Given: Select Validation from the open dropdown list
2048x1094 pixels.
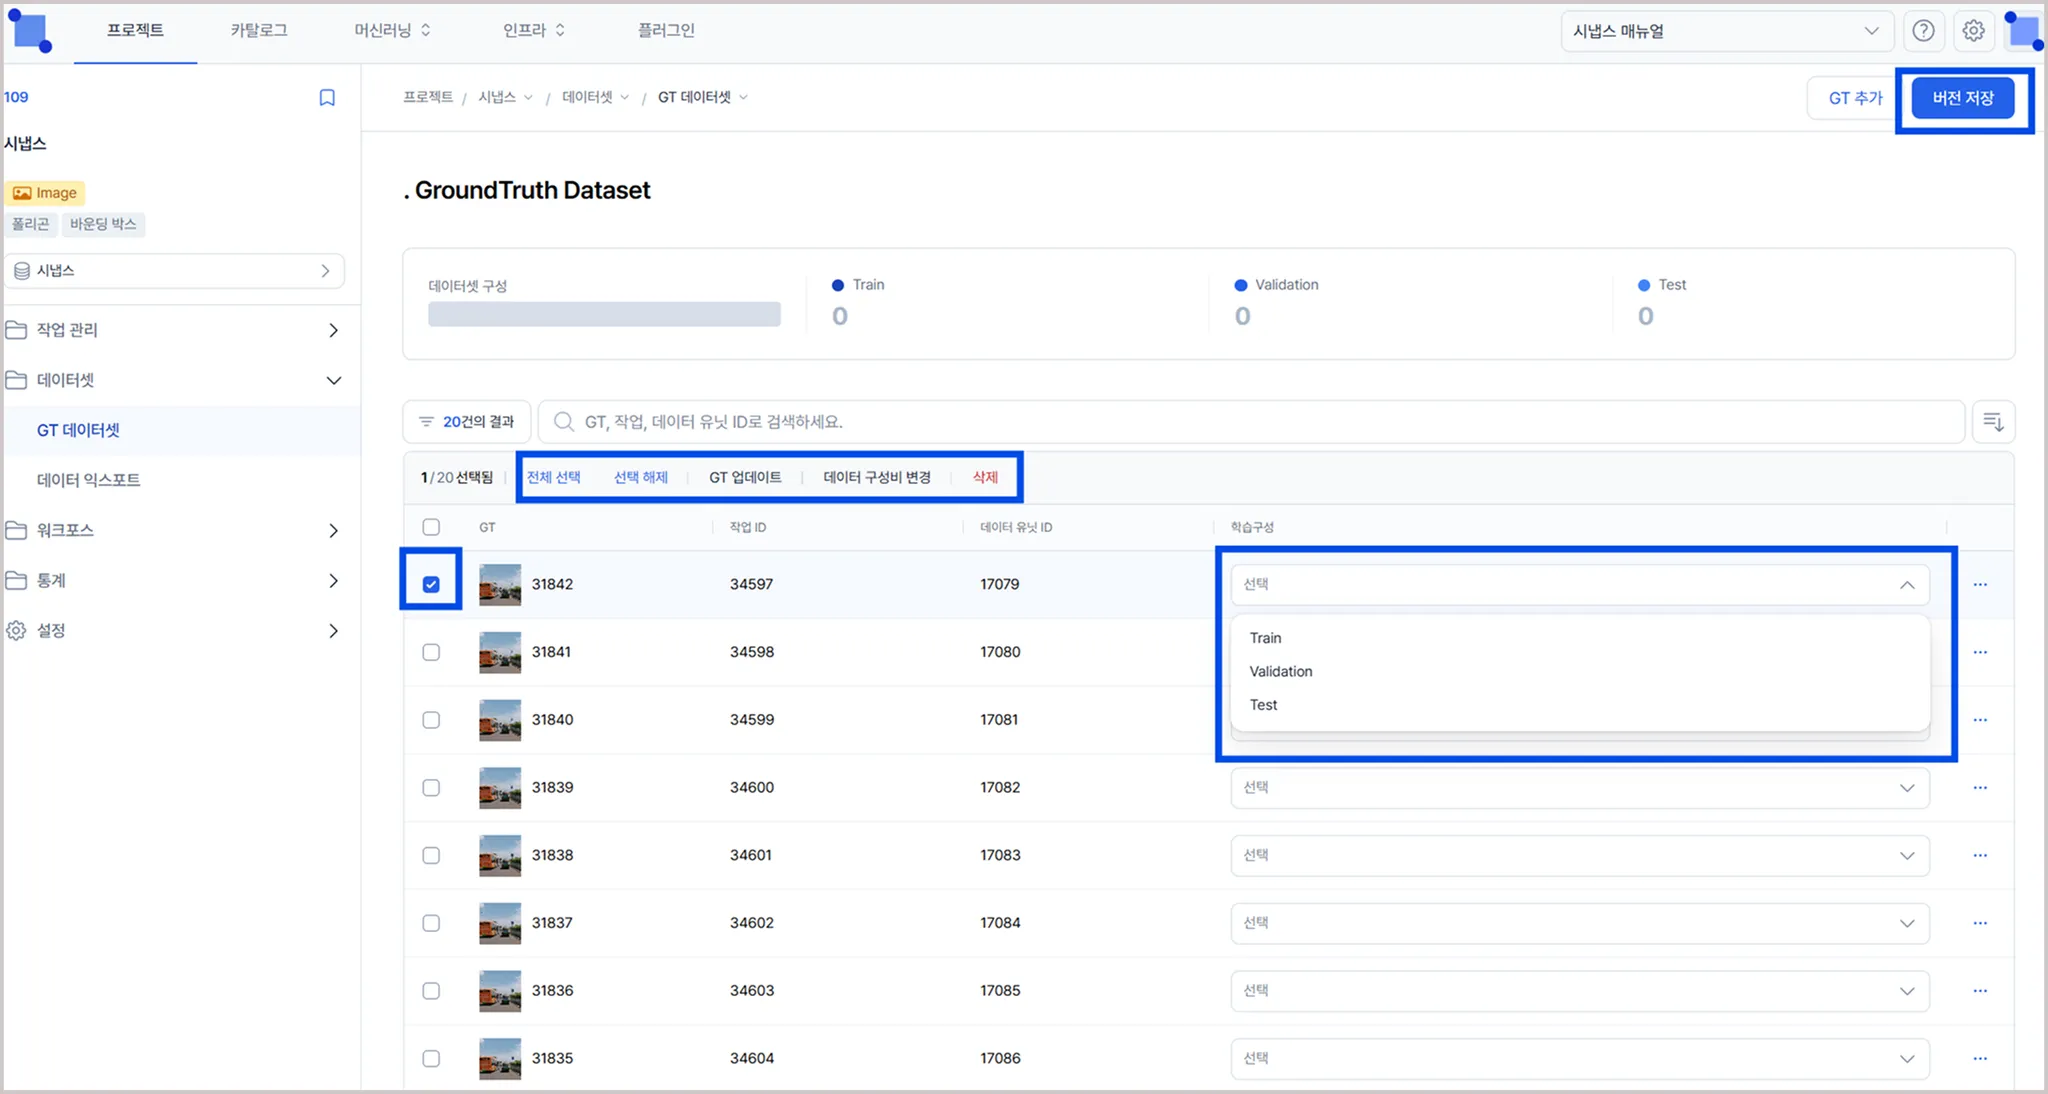Looking at the screenshot, I should pos(1281,671).
